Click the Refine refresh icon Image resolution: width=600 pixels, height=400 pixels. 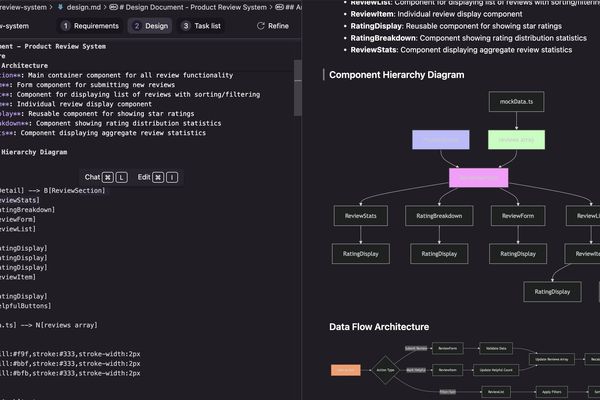[259, 26]
